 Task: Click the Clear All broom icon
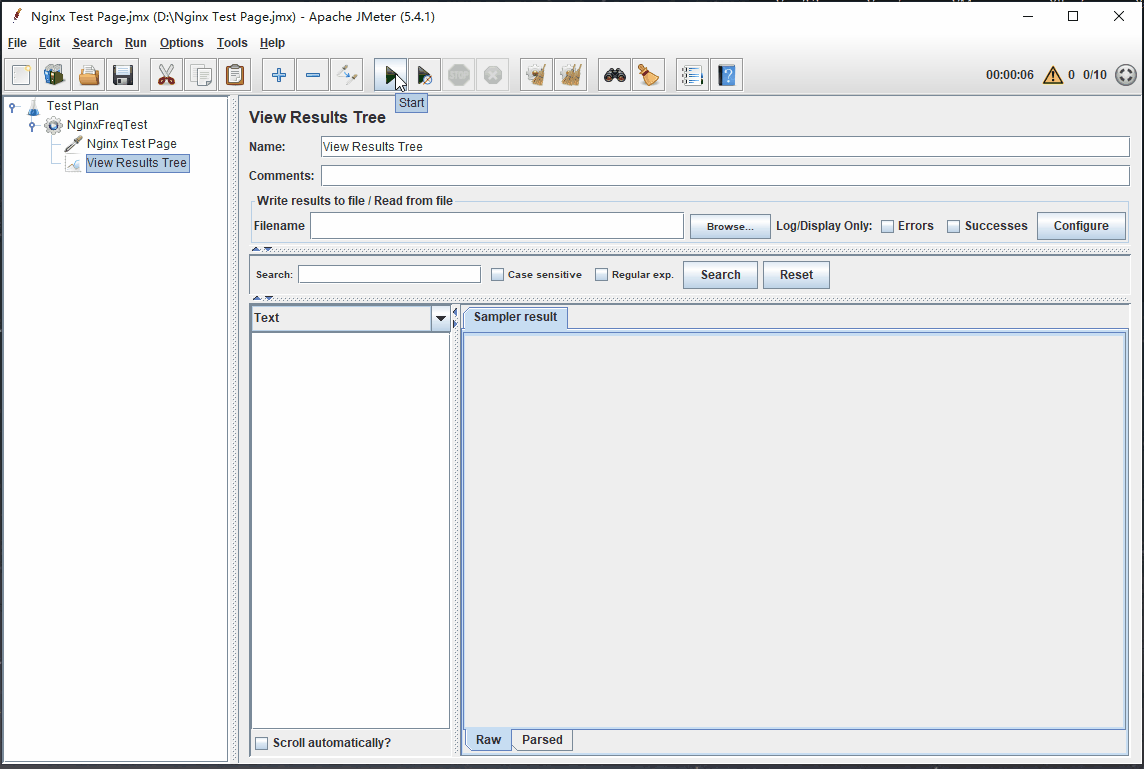coord(570,75)
